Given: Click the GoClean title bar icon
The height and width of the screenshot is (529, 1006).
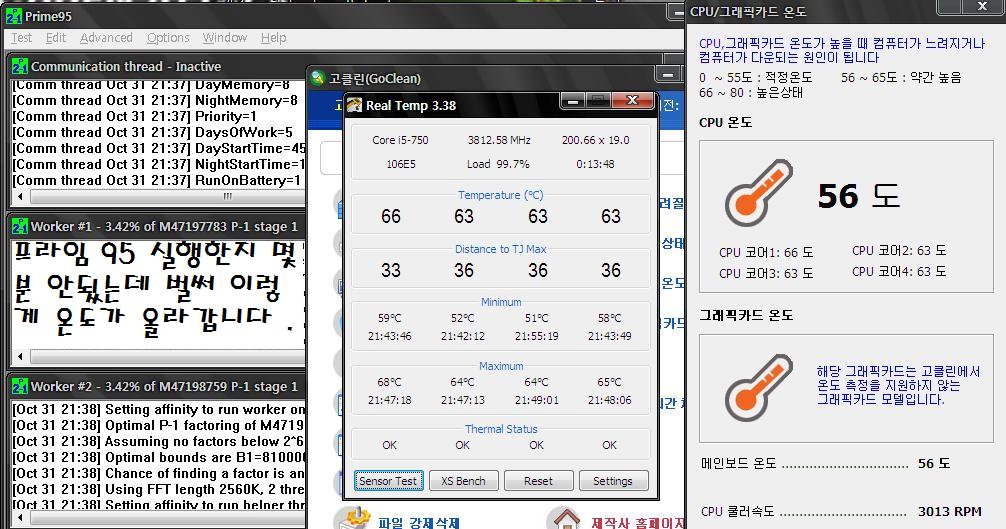Looking at the screenshot, I should tap(318, 78).
